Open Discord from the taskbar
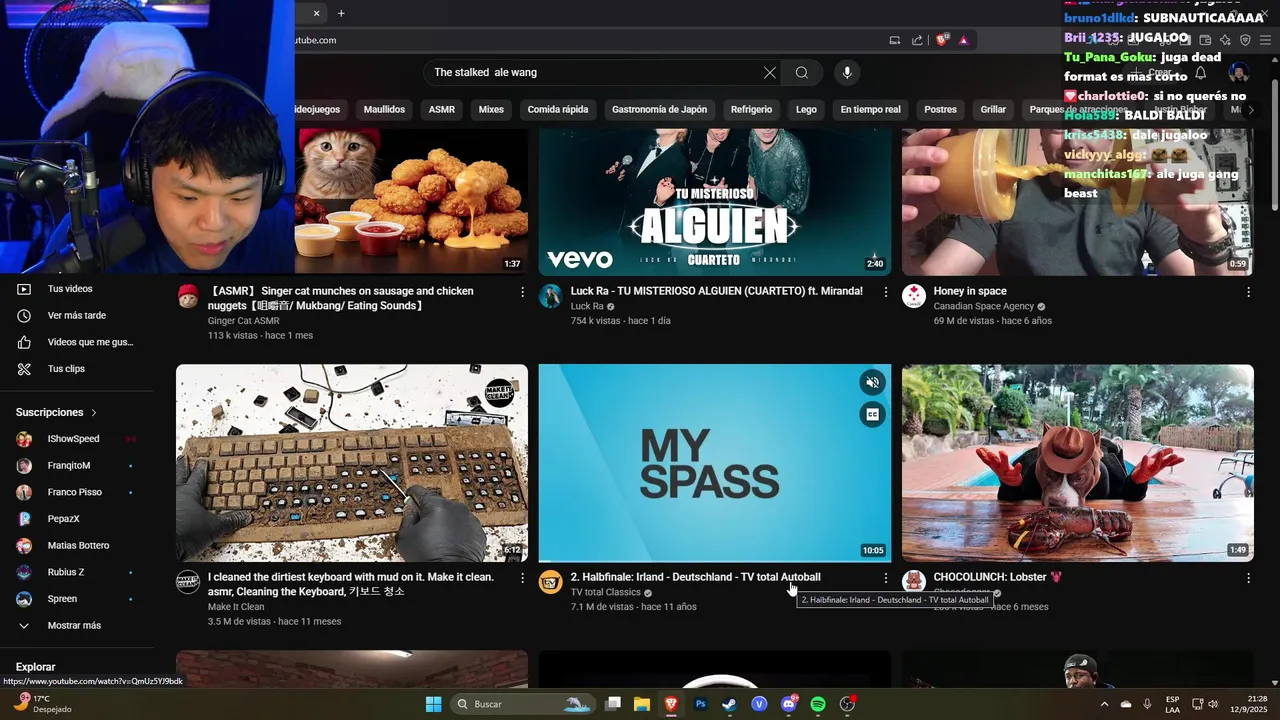This screenshot has width=1280, height=720. (x=789, y=704)
